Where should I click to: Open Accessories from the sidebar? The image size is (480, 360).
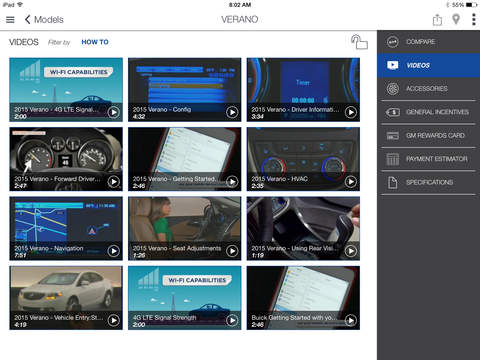[x=428, y=89]
